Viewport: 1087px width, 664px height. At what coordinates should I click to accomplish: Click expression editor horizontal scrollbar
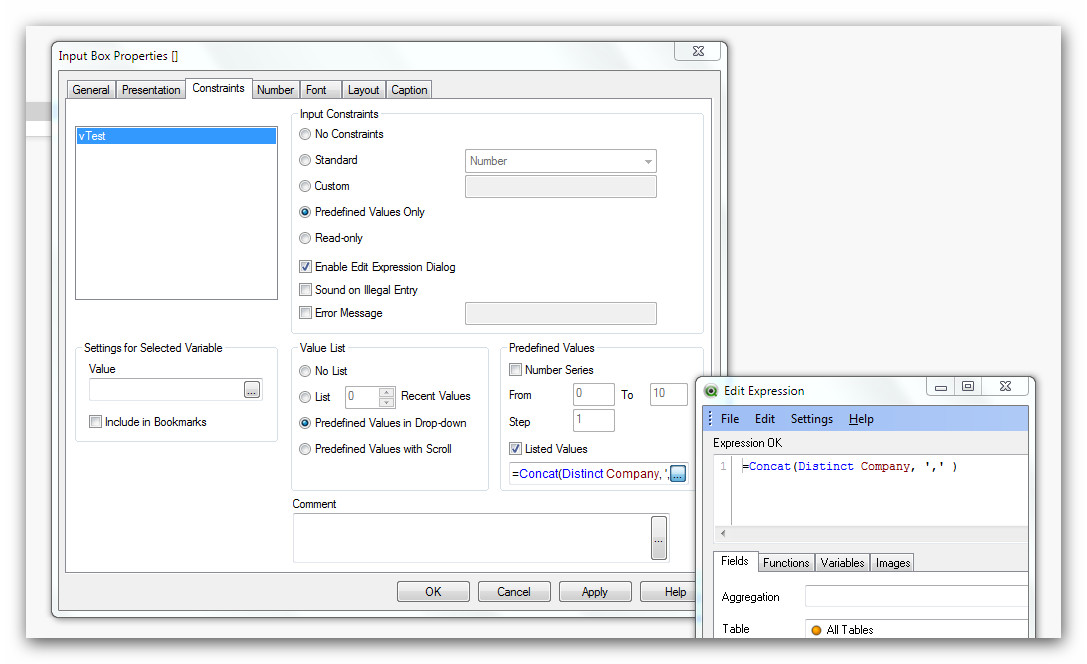pyautogui.click(x=871, y=534)
